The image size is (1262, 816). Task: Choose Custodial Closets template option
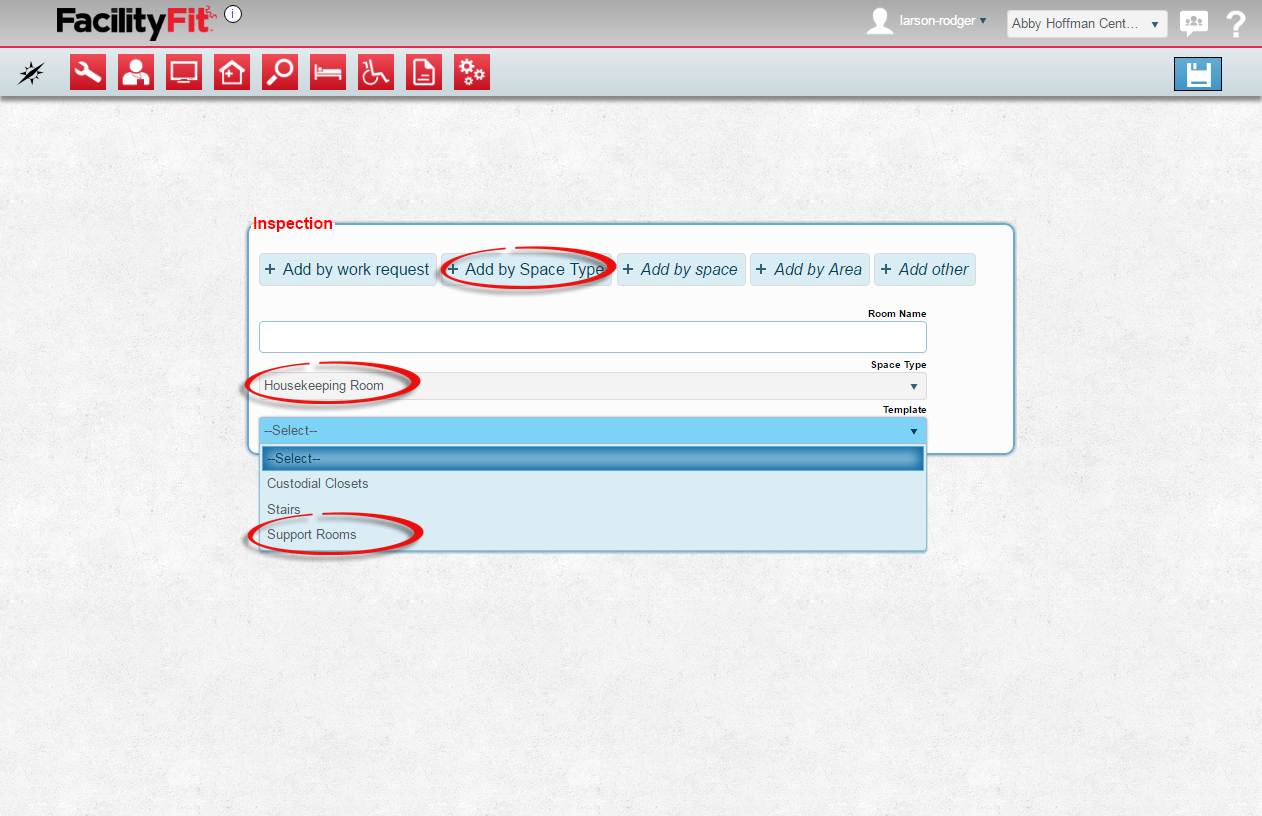318,484
